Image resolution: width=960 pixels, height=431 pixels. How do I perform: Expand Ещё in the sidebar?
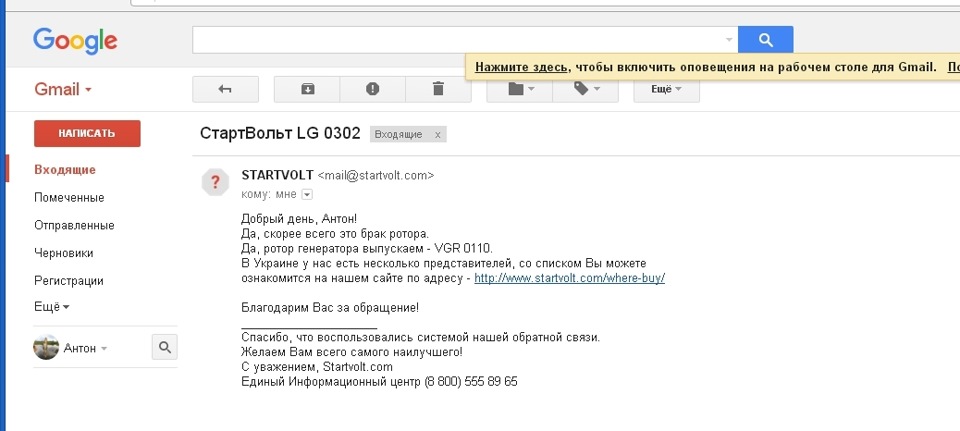pyautogui.click(x=51, y=307)
